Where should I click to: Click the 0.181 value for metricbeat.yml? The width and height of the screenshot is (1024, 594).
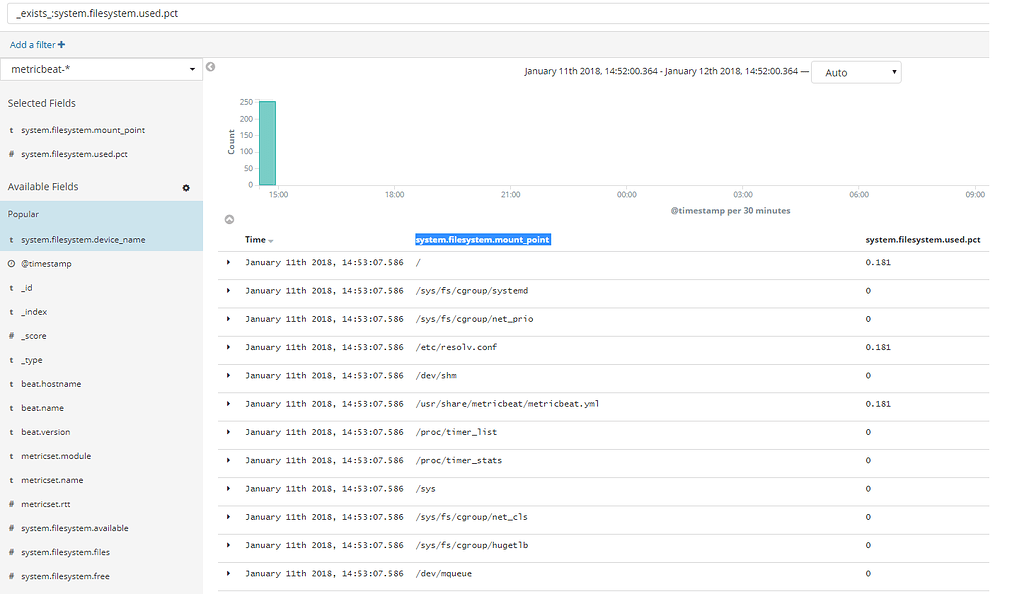878,404
